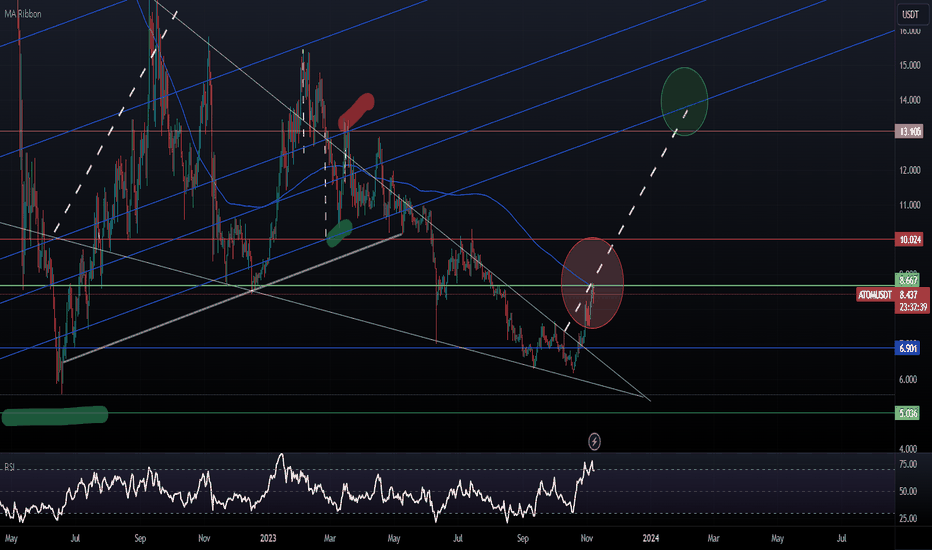Click the Nov label nearest to 2024
The image size is (932, 550).
(587, 538)
